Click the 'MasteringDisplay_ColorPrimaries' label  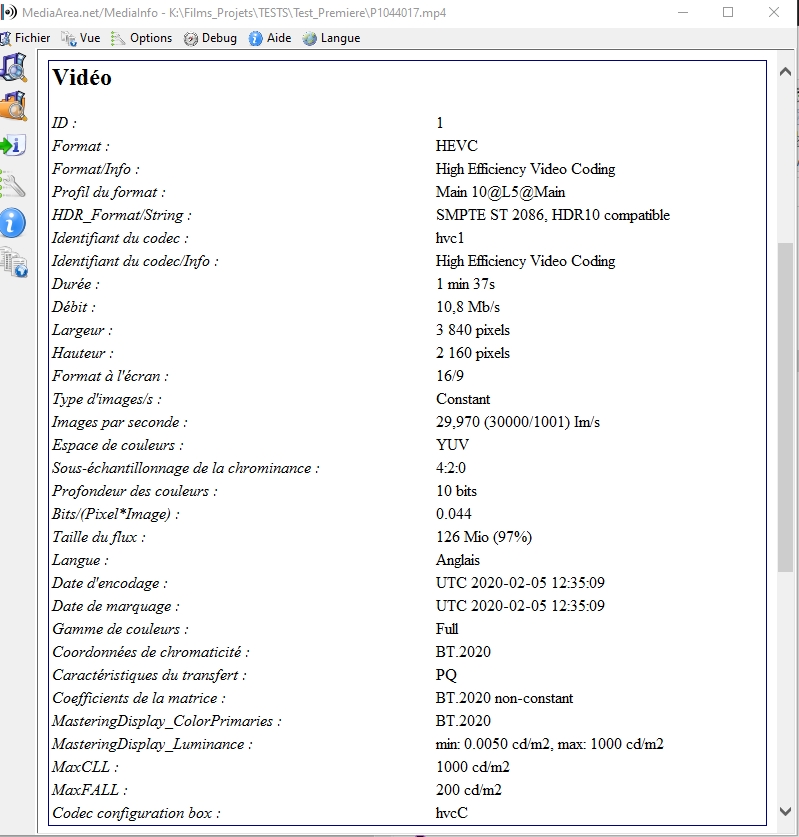(167, 721)
